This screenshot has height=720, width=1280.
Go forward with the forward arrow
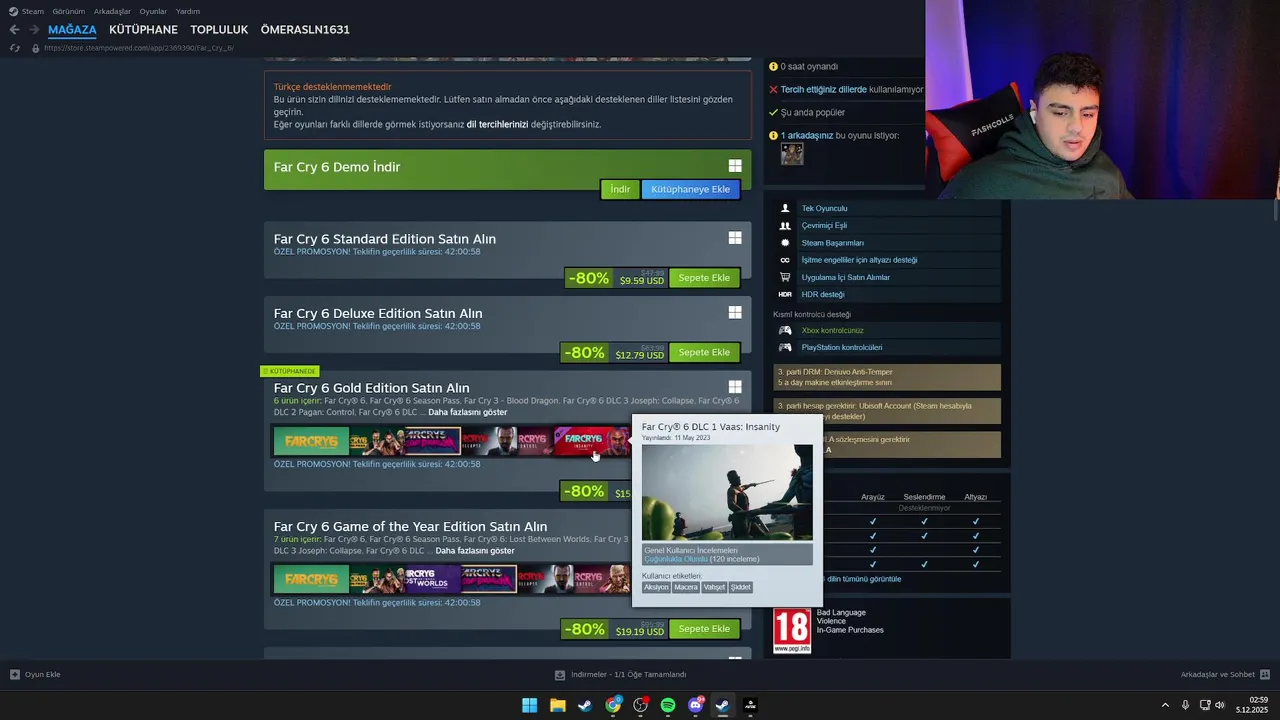[x=34, y=30]
